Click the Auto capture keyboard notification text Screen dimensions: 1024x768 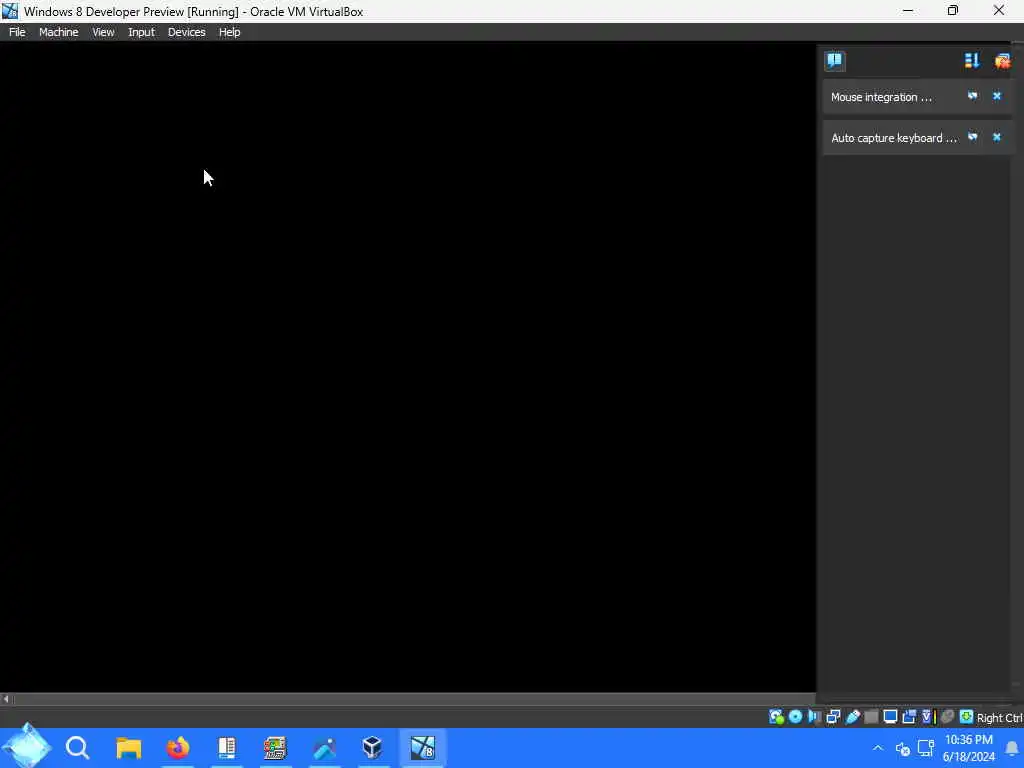[x=893, y=138]
